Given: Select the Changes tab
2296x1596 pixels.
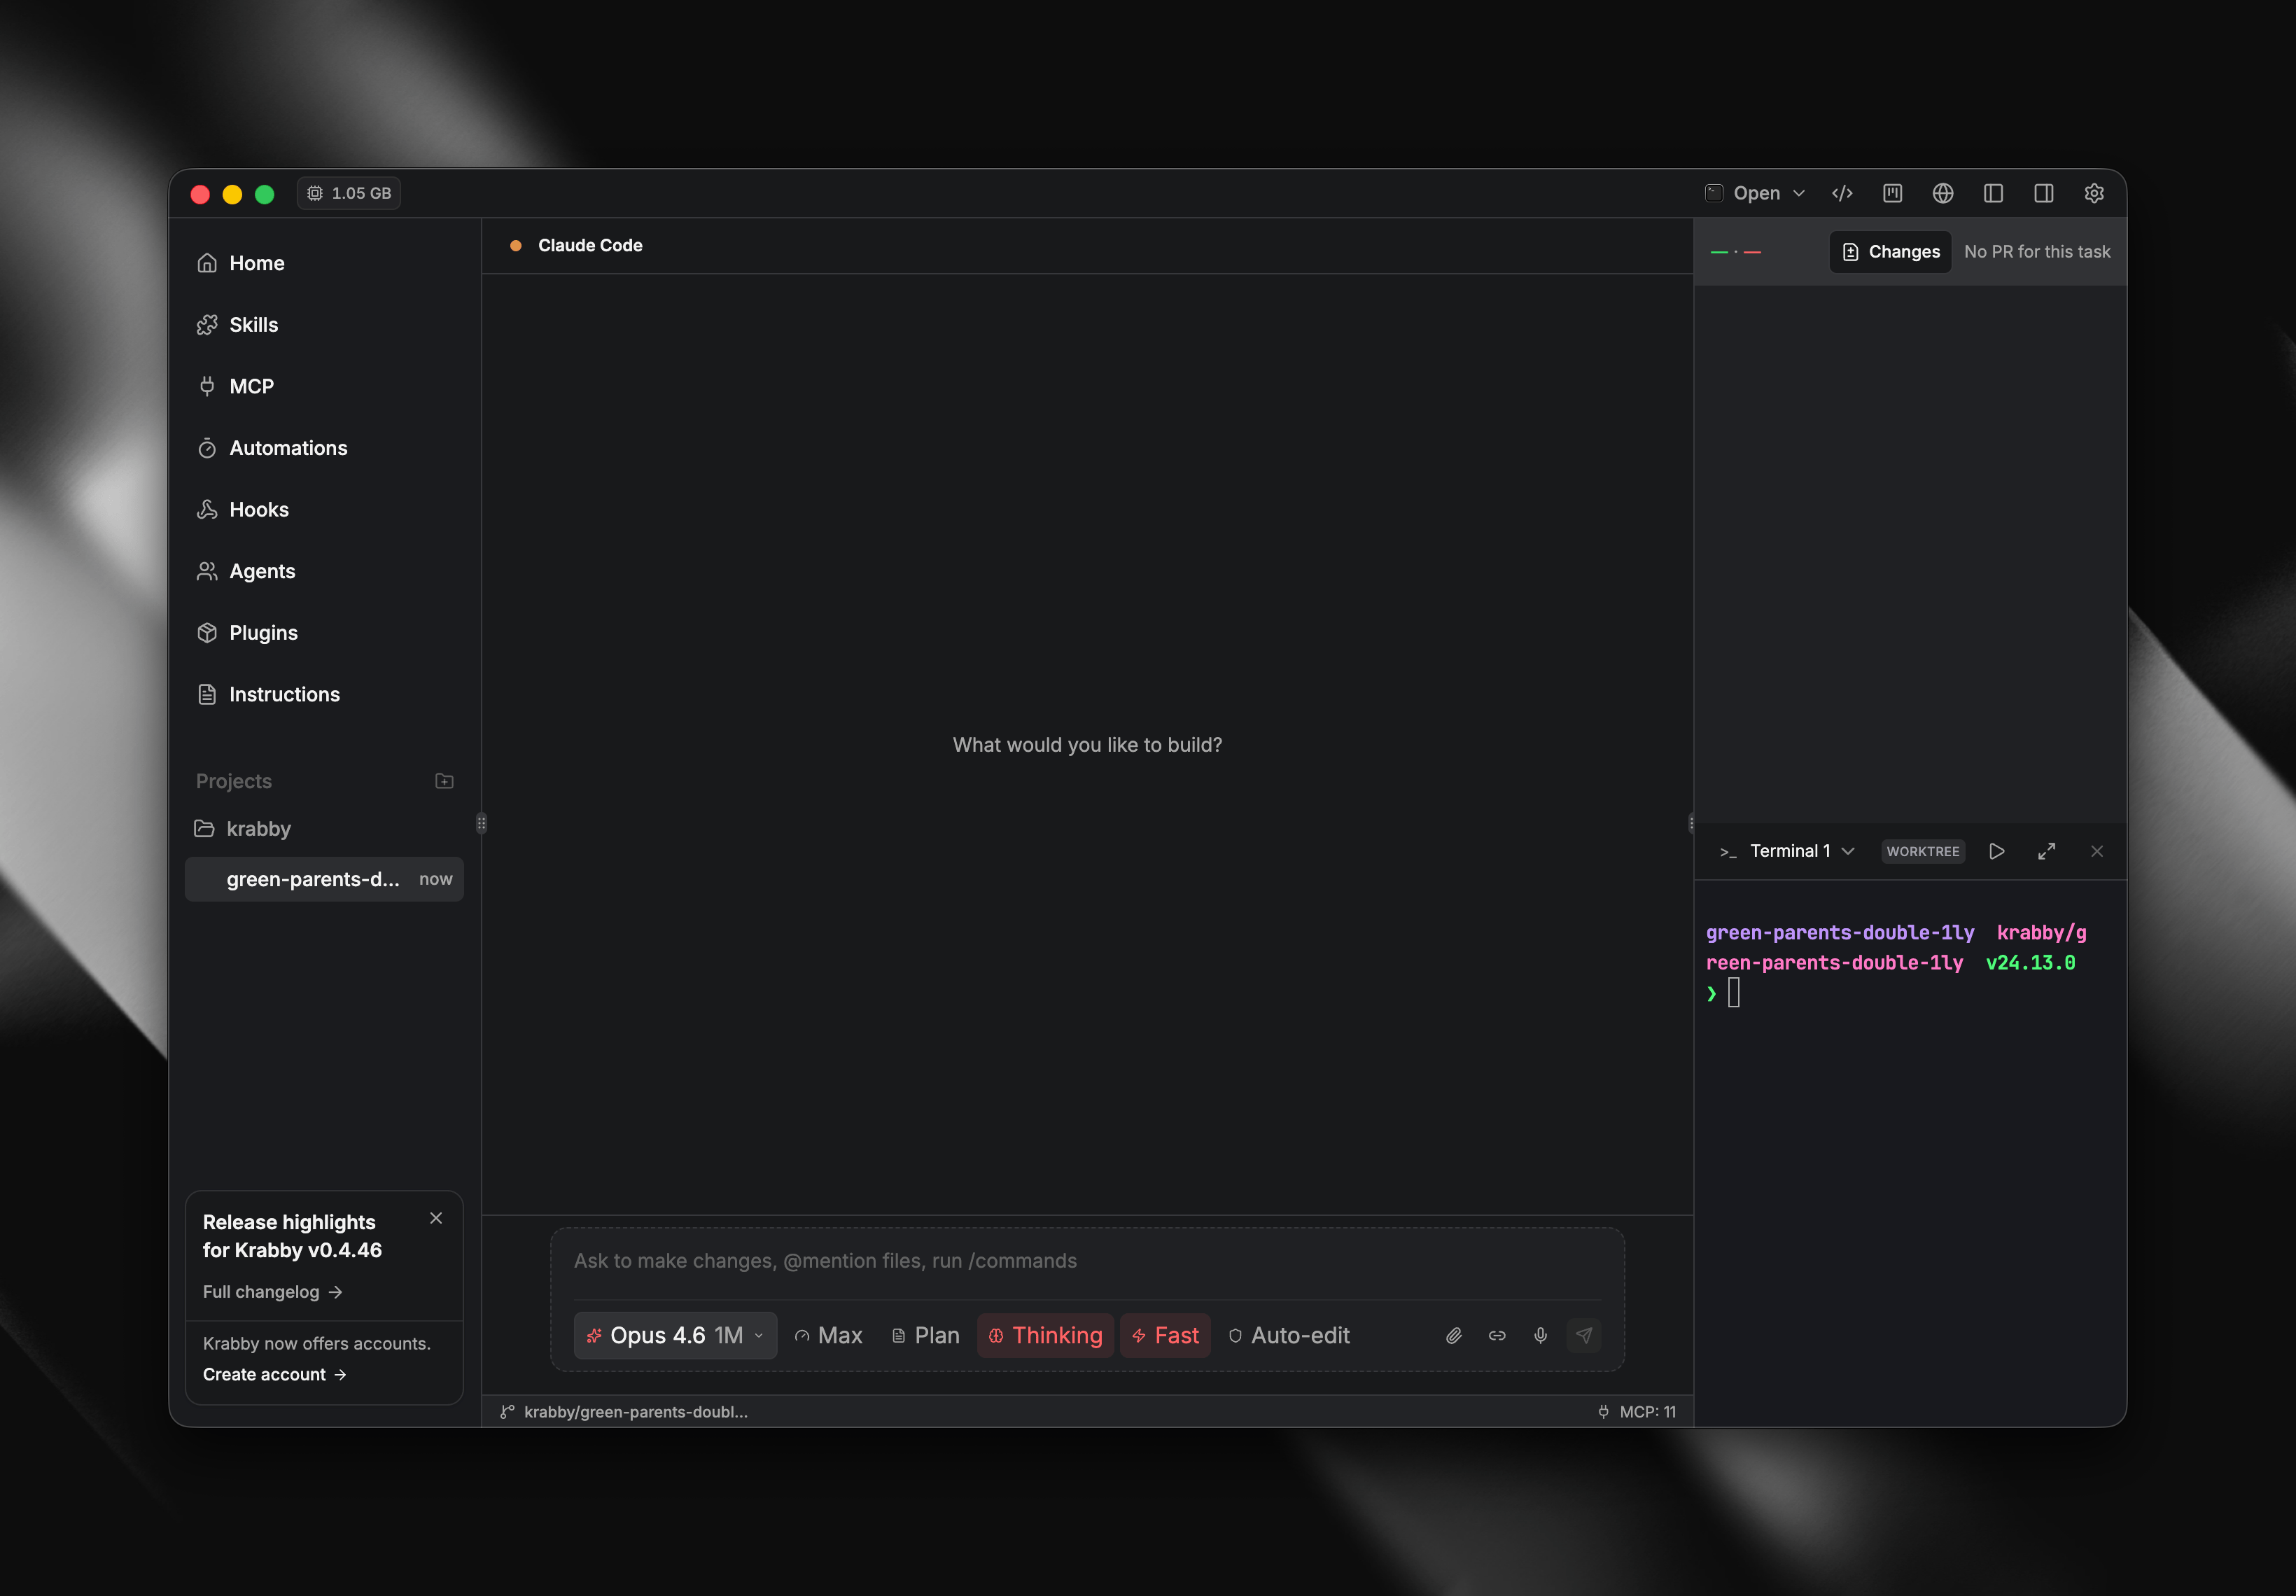Looking at the screenshot, I should click(1890, 252).
